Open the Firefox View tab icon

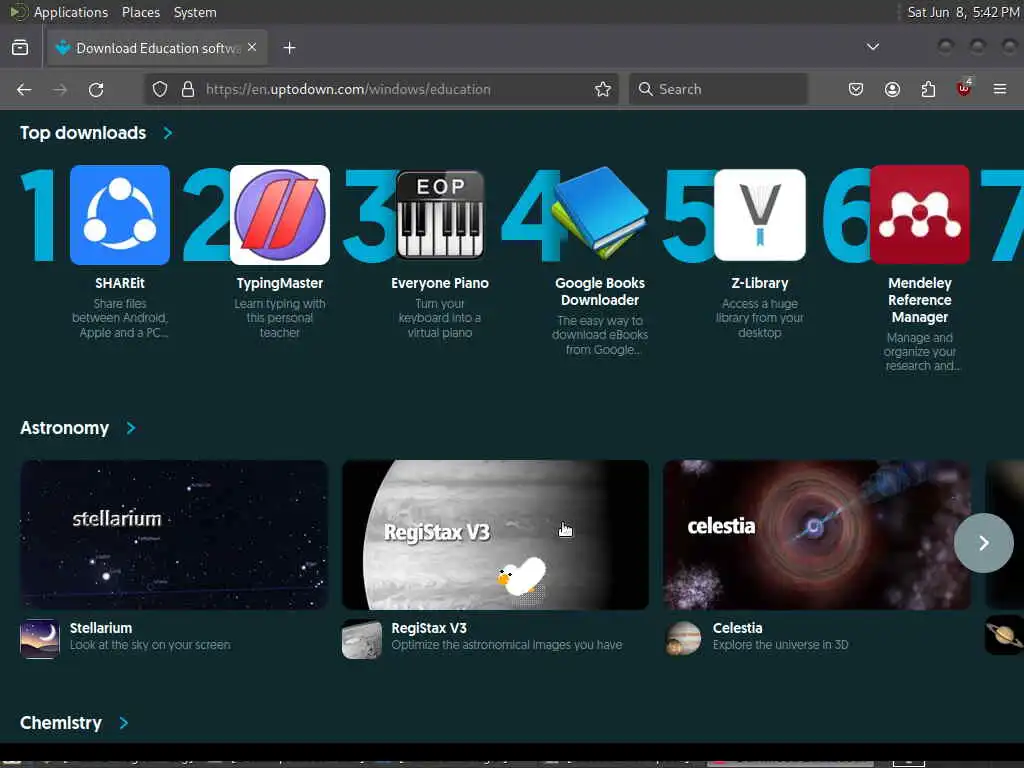[x=20, y=48]
